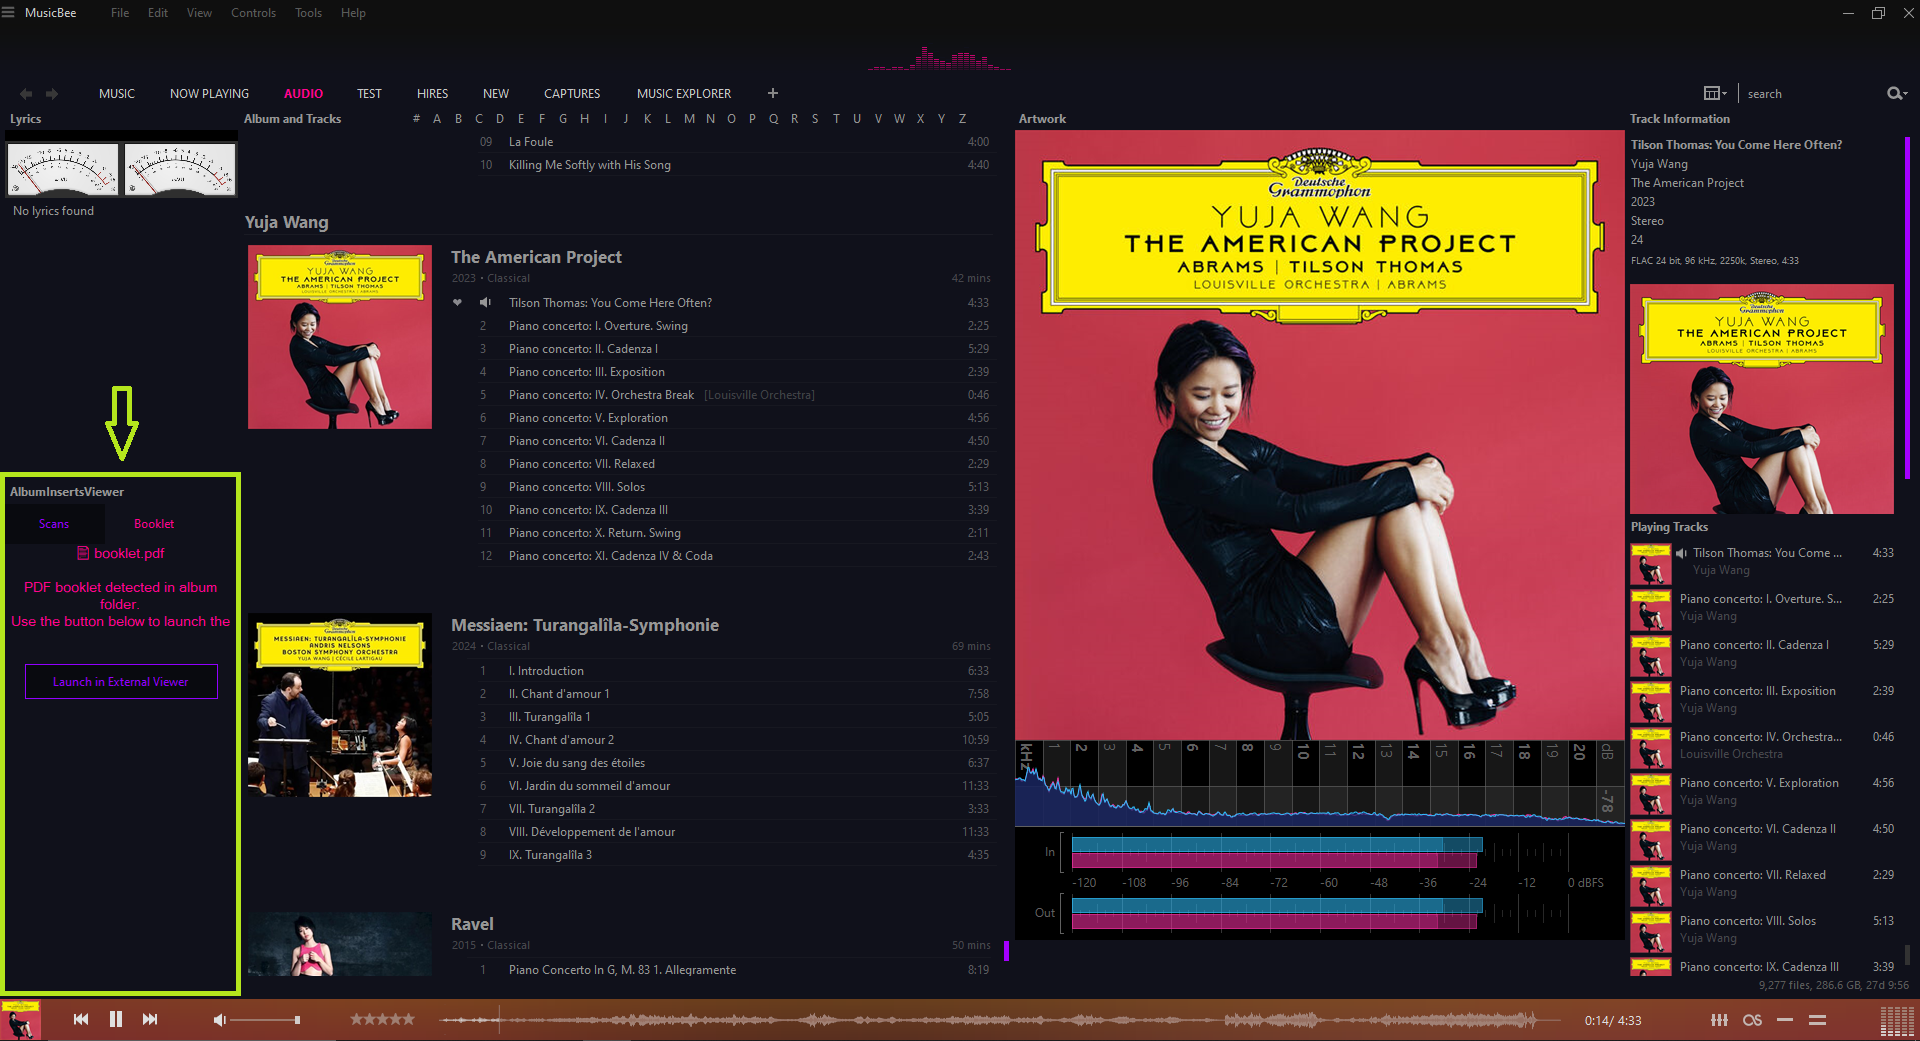Switch to the HIRES tab
Screen dimensions: 1920x1041
click(x=432, y=94)
